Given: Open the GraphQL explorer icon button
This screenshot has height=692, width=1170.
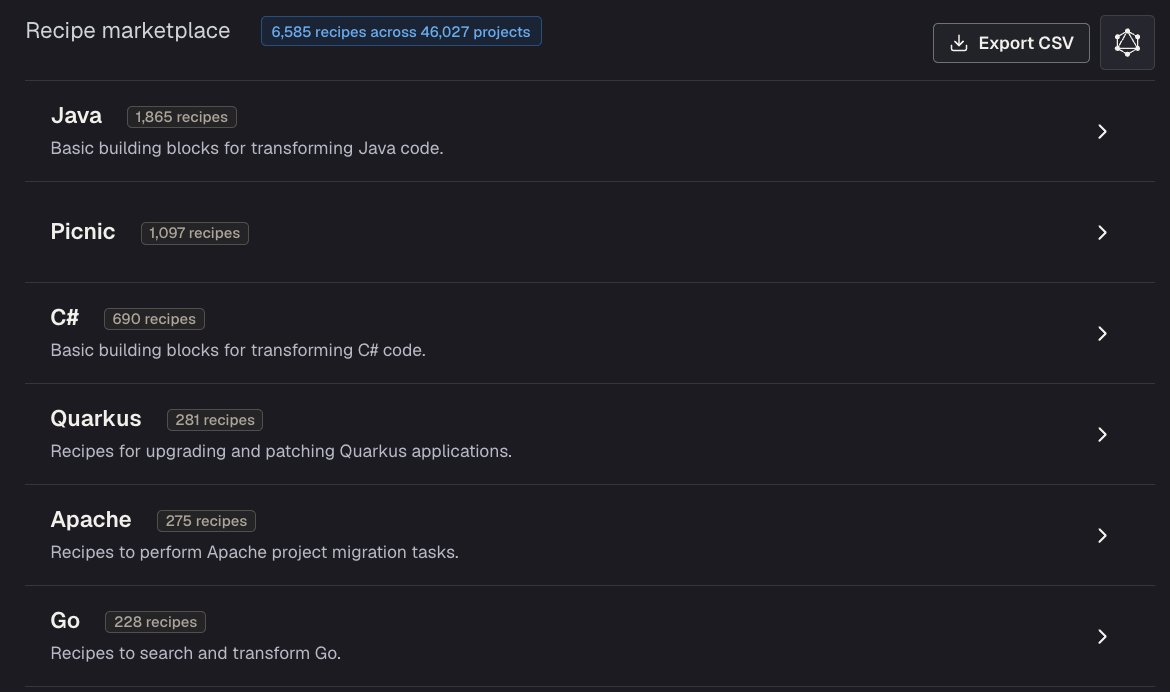Looking at the screenshot, I should point(1127,43).
